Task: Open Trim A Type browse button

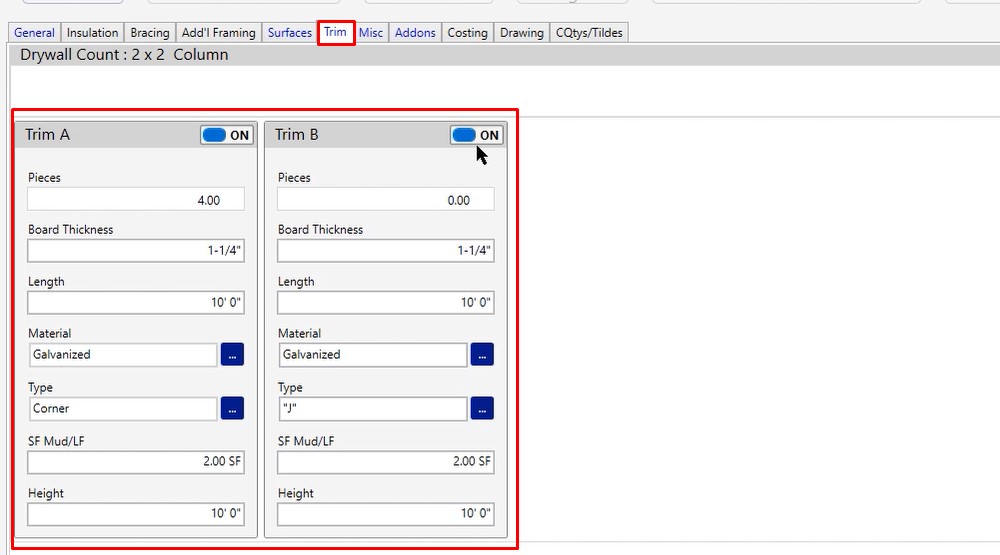Action: click(232, 408)
